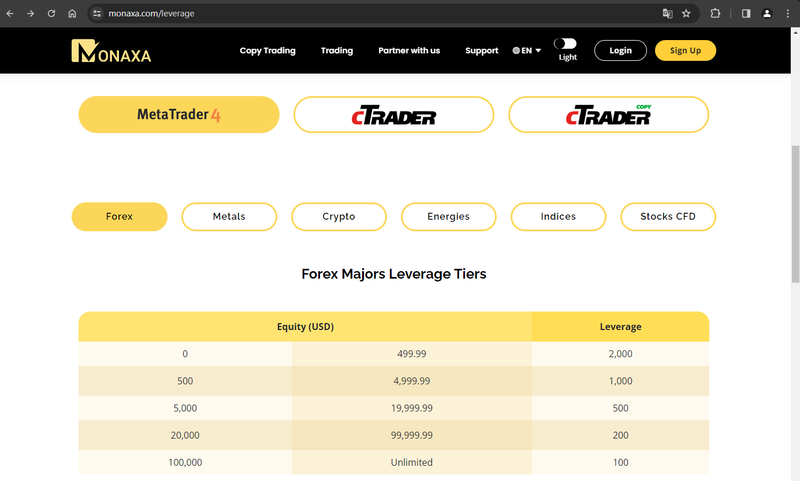Select the Stocks CFD instrument tab
This screenshot has height=481, width=800.
pyautogui.click(x=668, y=217)
